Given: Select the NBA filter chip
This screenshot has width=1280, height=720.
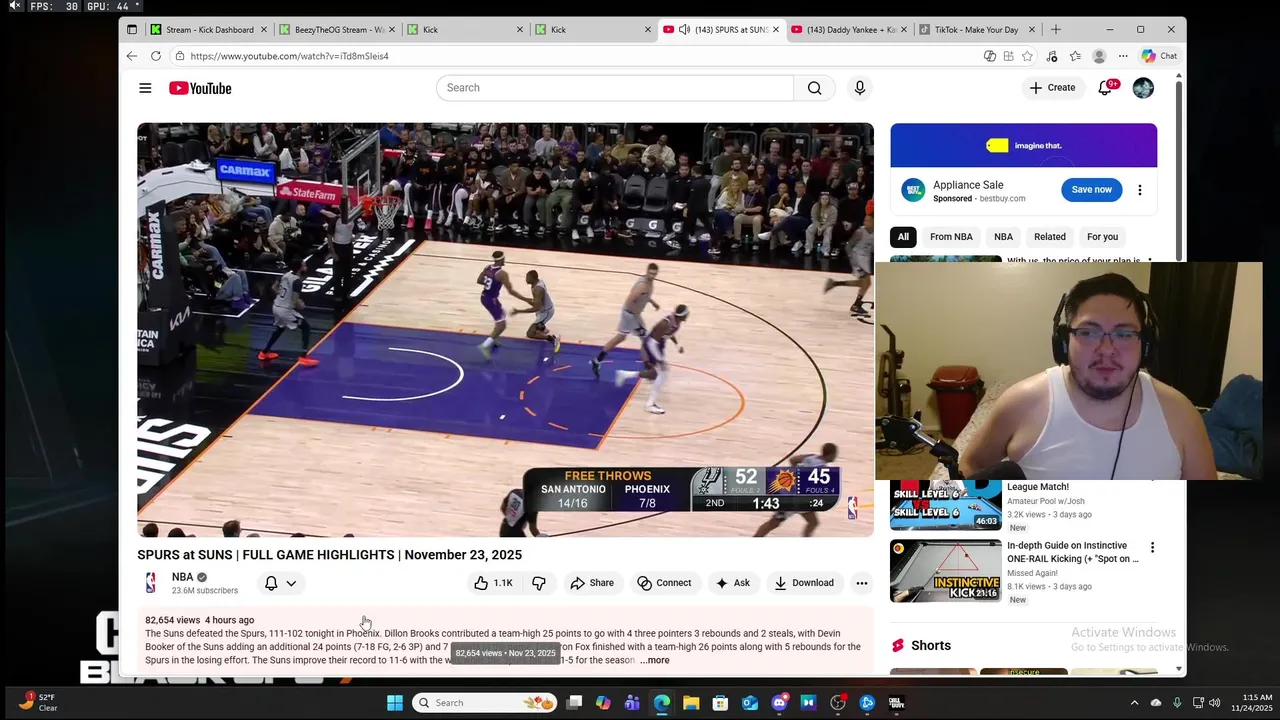Looking at the screenshot, I should click(x=1003, y=237).
